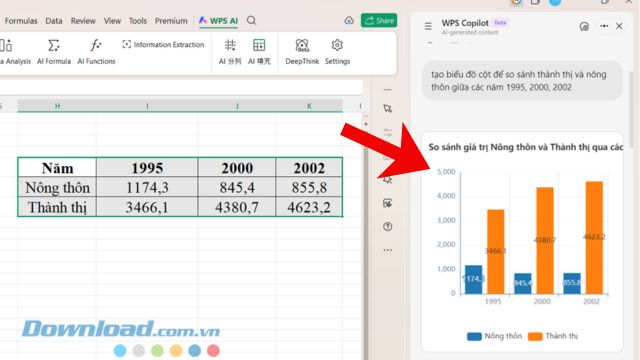This screenshot has width=640, height=360.
Task: Select Information Extraction tool
Action: tap(163, 44)
